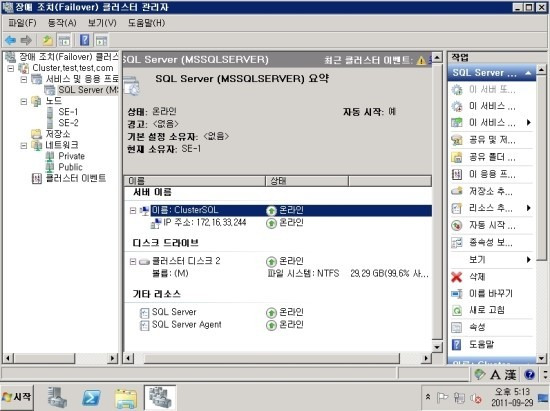The width and height of the screenshot is (550, 411).
Task: Open PowerShell from the taskbar
Action: click(91, 398)
